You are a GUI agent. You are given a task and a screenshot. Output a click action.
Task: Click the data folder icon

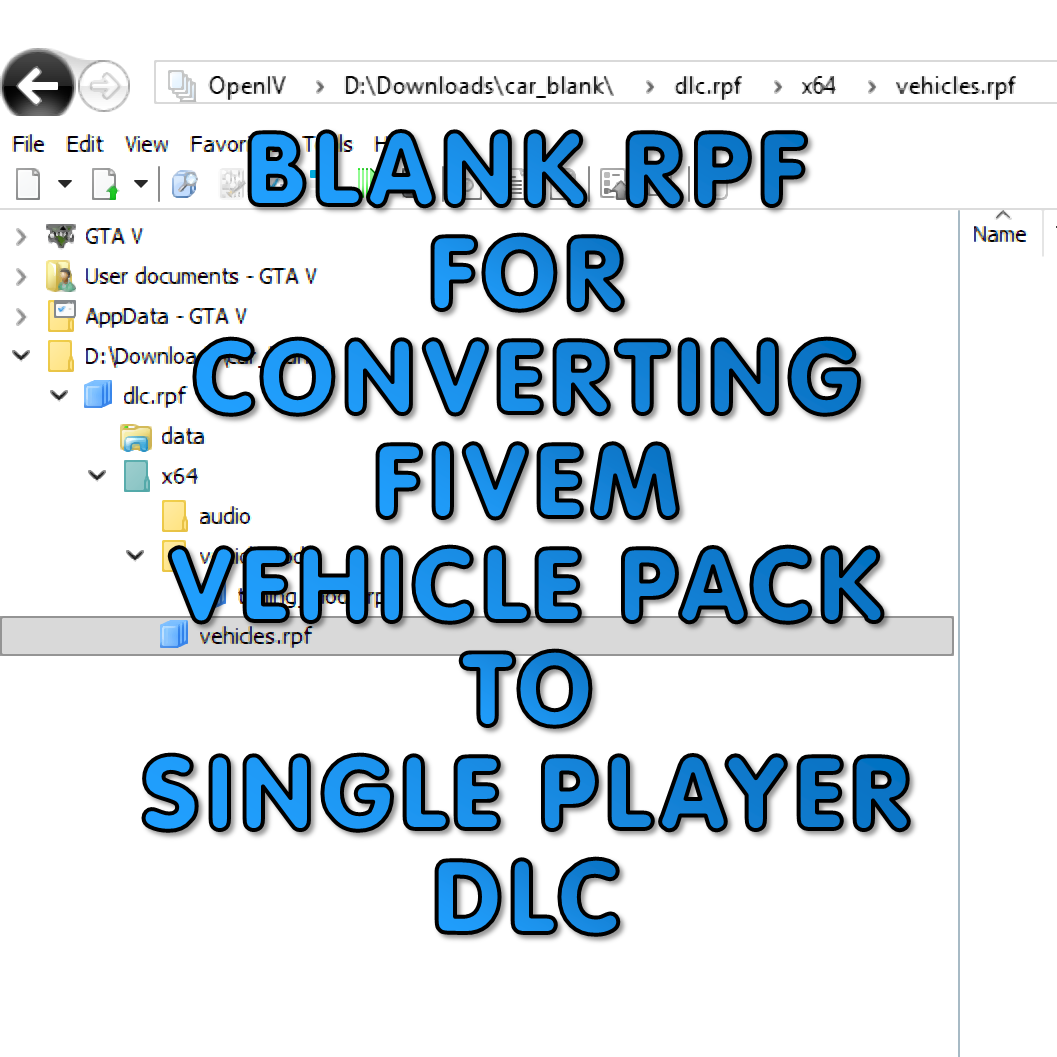[135, 436]
